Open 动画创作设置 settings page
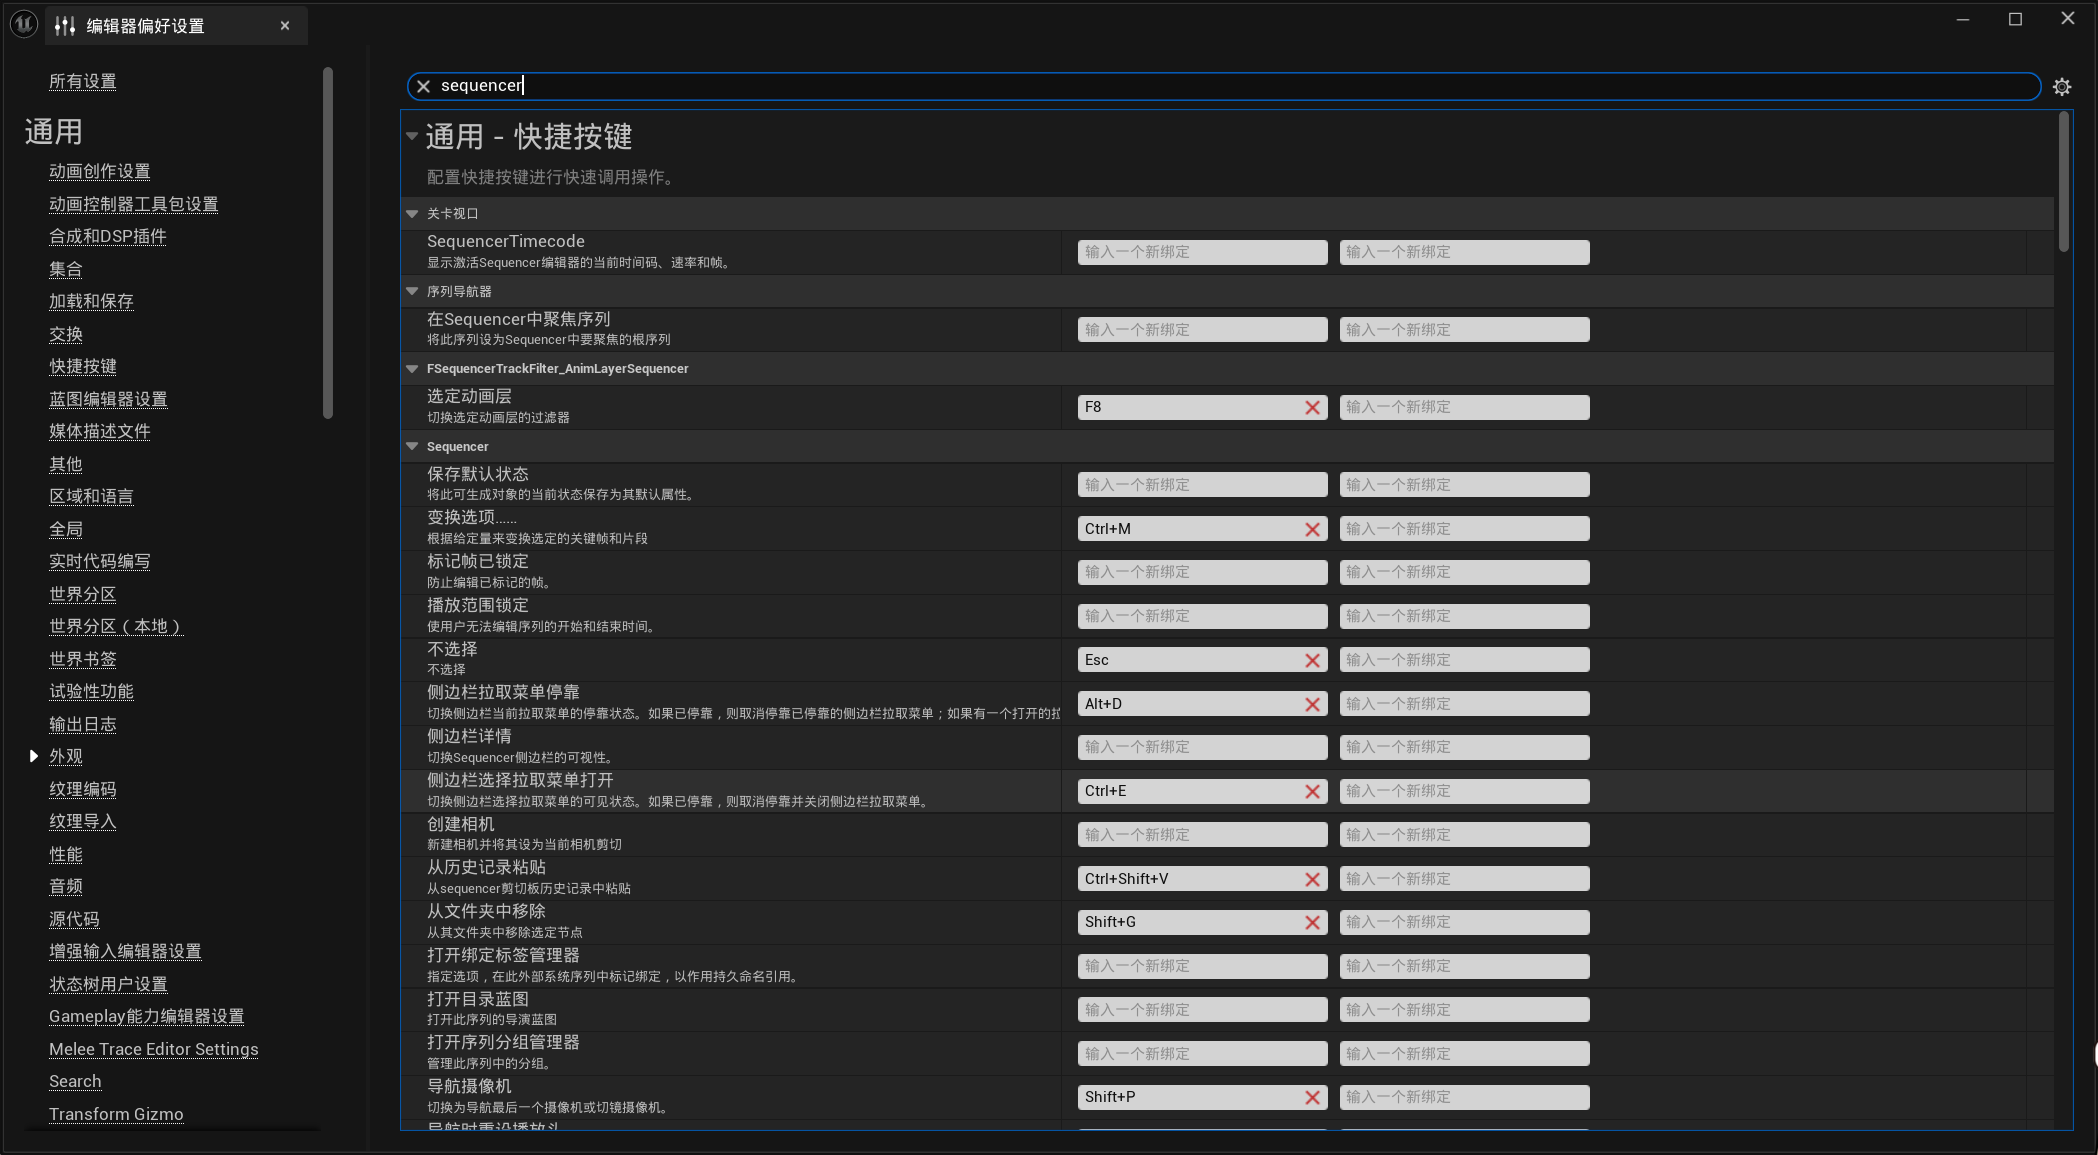Screen dimensions: 2098x1155 tap(100, 171)
